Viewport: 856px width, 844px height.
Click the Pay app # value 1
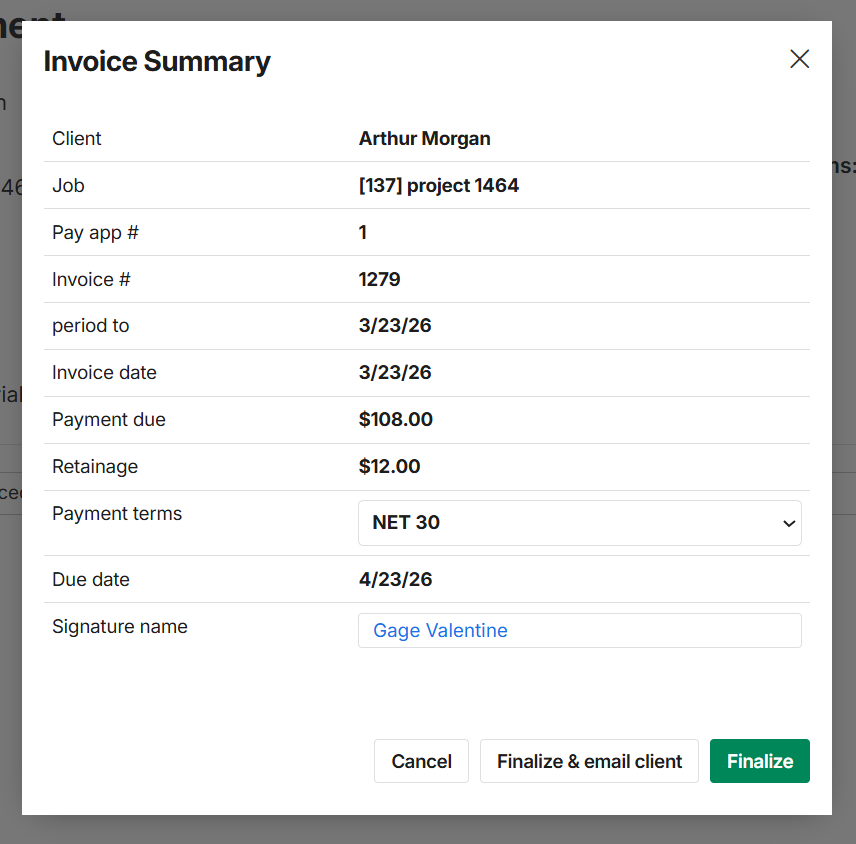[x=363, y=233]
